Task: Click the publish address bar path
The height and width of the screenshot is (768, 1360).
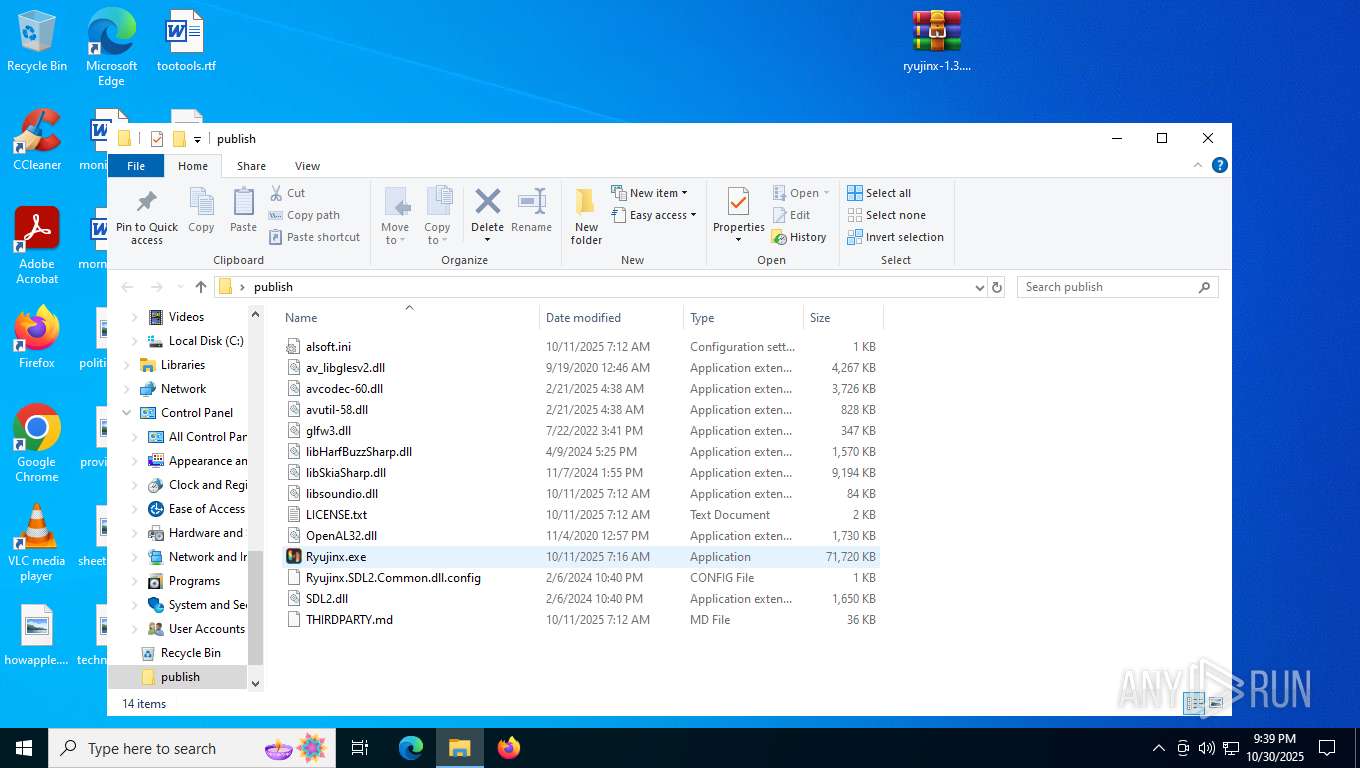Action: [273, 287]
